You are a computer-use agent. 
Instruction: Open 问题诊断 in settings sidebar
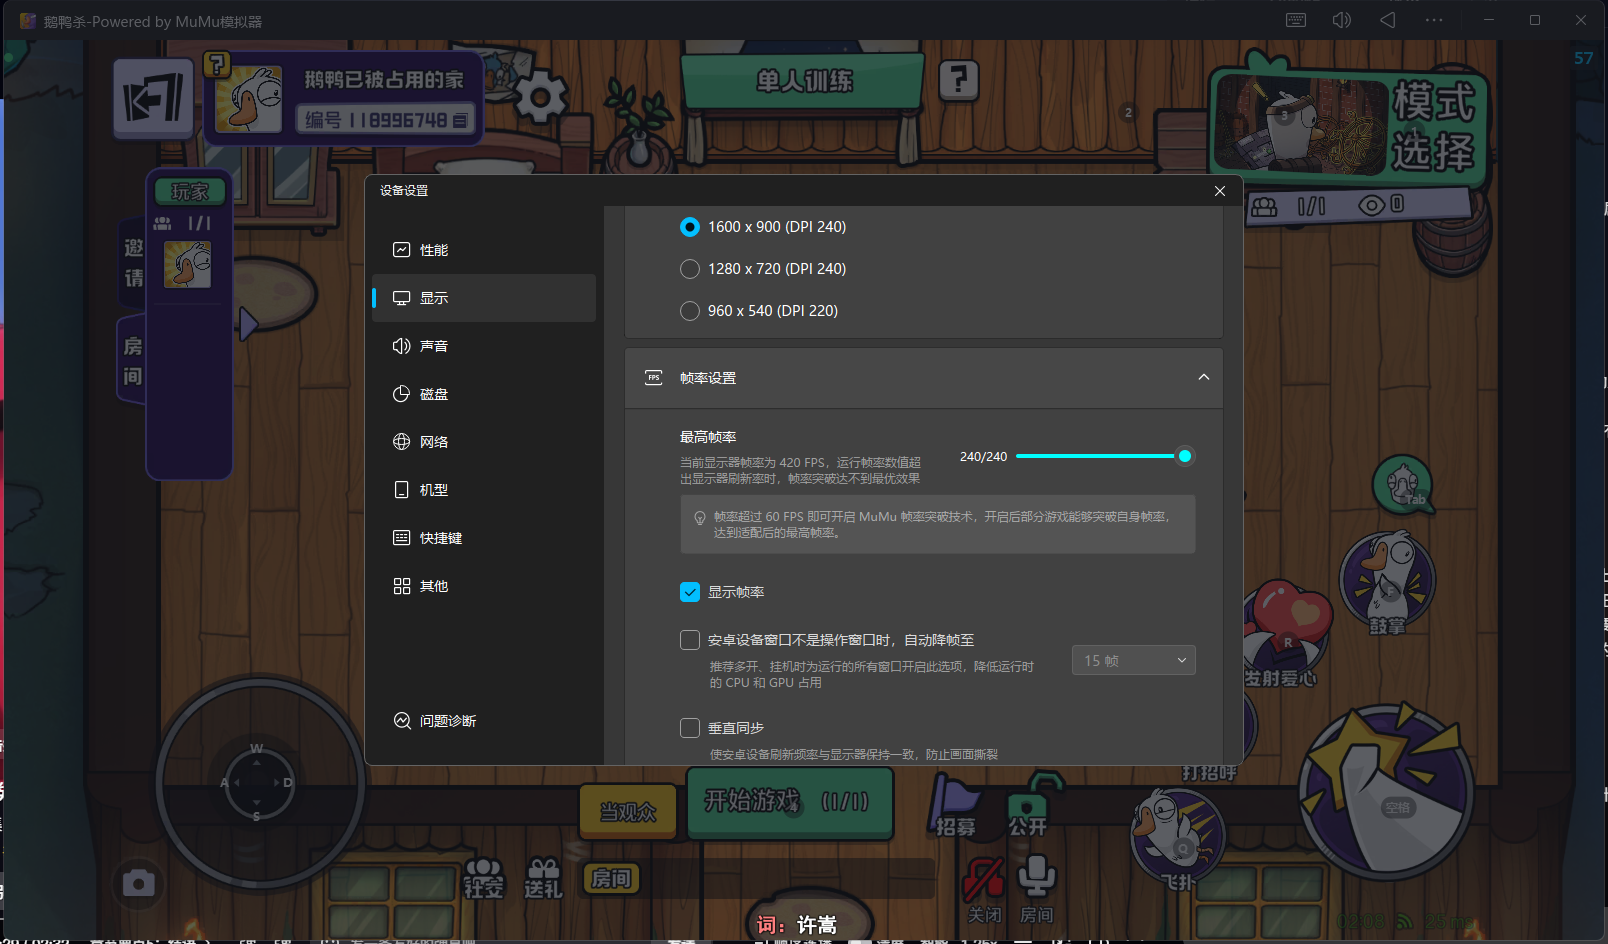tap(435, 721)
